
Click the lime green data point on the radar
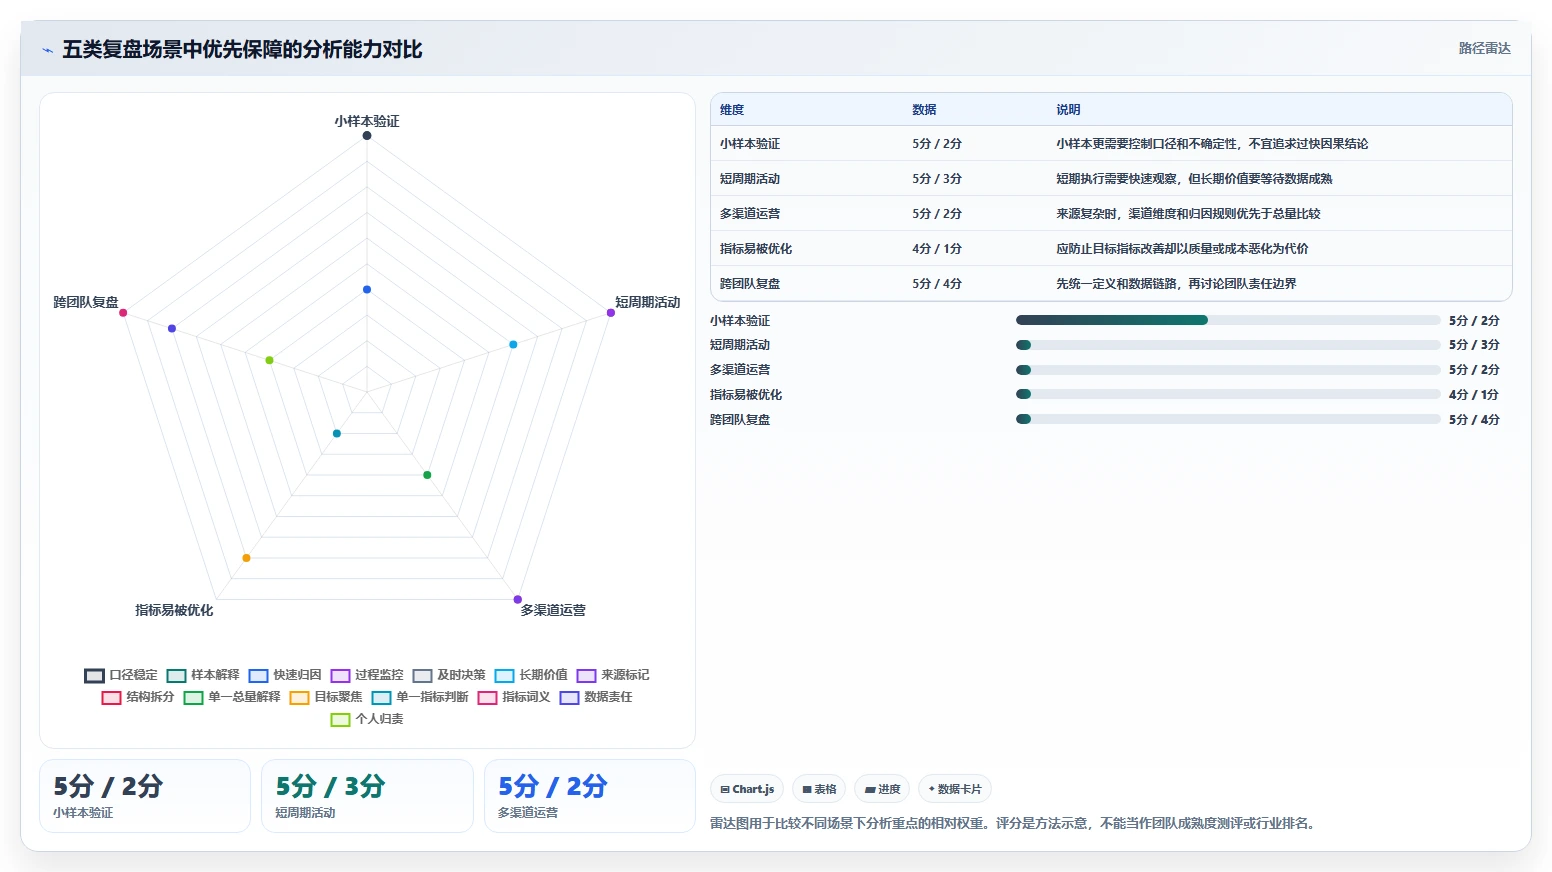269,360
